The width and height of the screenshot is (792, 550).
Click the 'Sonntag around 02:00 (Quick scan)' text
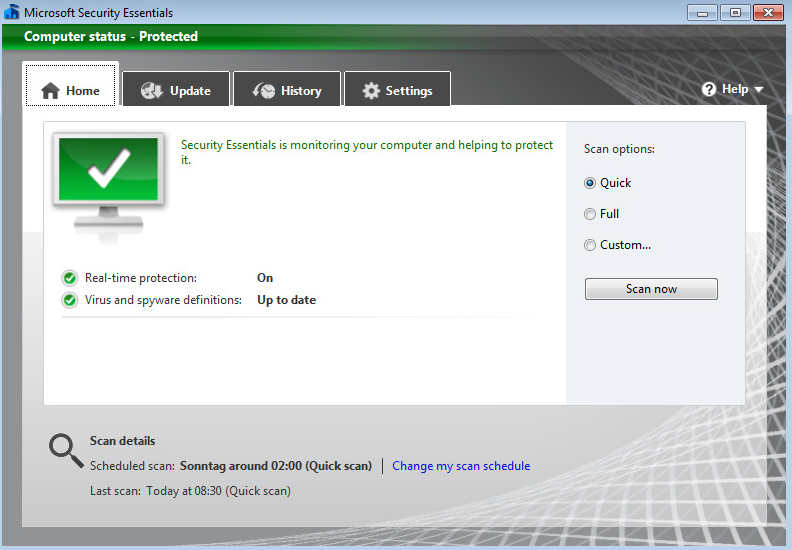(276, 466)
